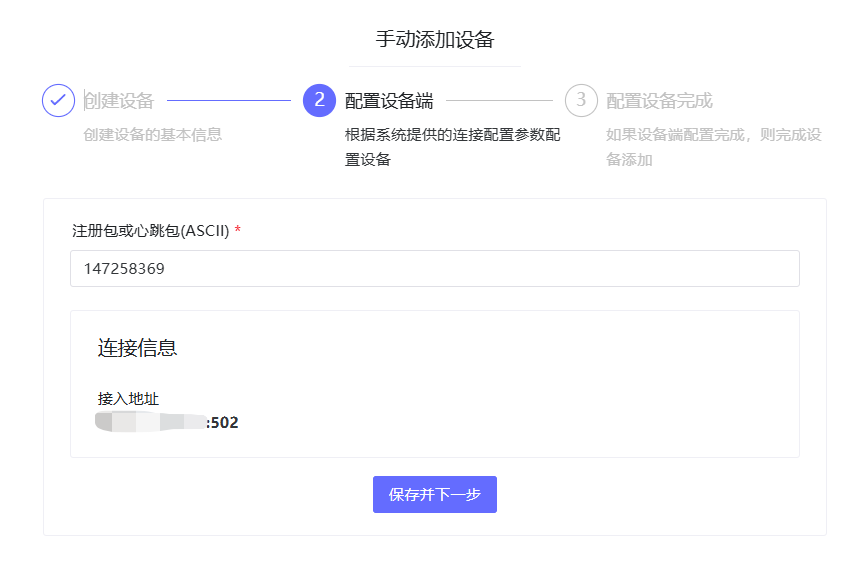The height and width of the screenshot is (573, 866).
Task: Click the step 3 numbered circle icon
Action: tap(581, 100)
